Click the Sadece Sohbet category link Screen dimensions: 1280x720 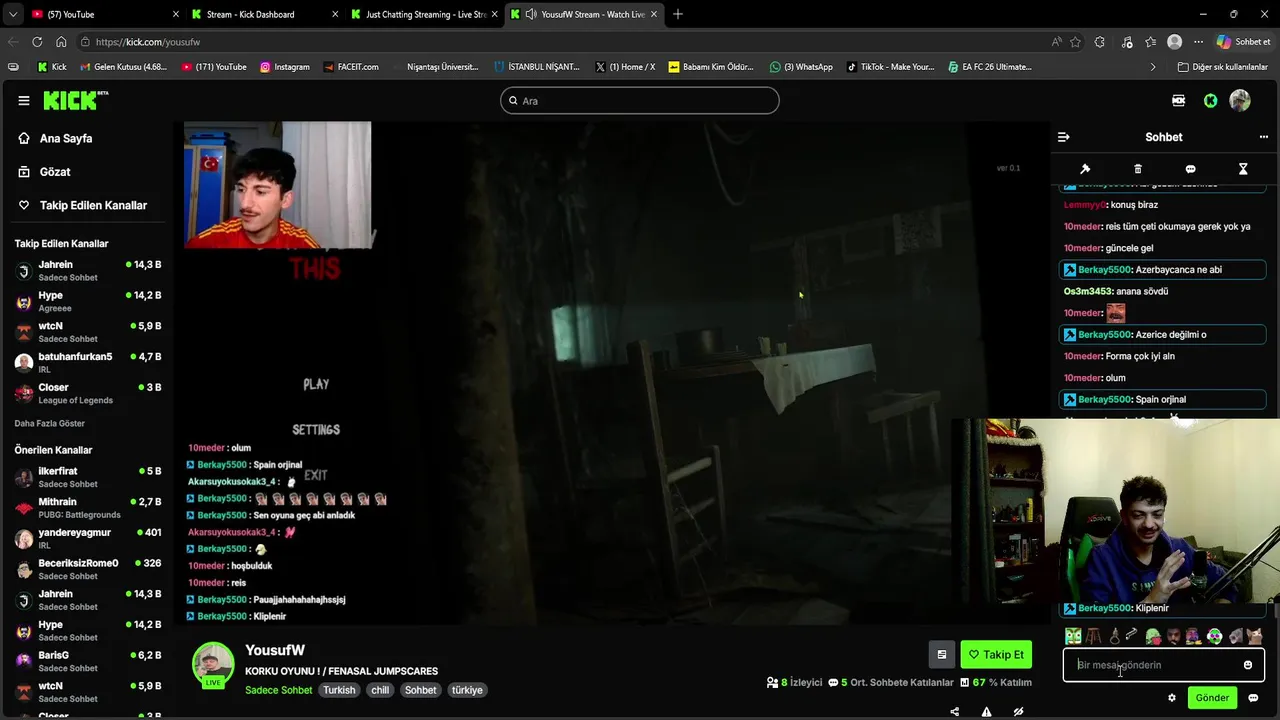[x=279, y=690]
